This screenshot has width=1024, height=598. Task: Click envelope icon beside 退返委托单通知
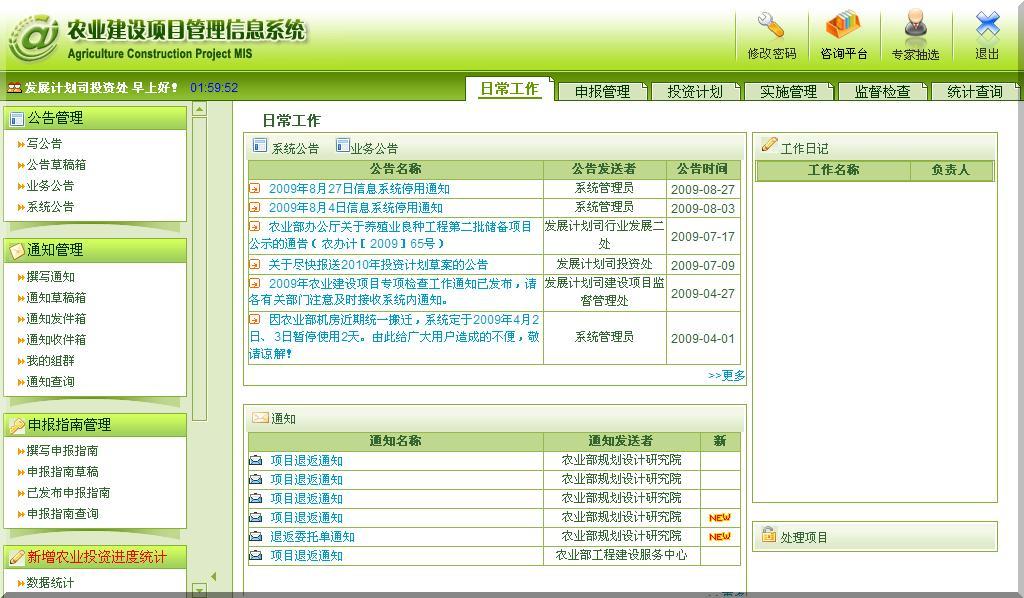coord(256,537)
